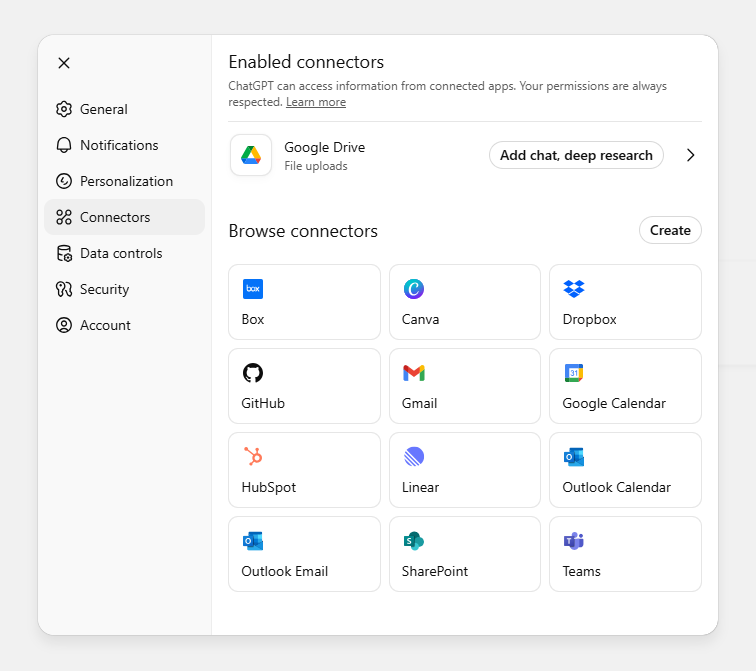756x671 pixels.
Task: Click the Account person icon
Action: (x=64, y=325)
